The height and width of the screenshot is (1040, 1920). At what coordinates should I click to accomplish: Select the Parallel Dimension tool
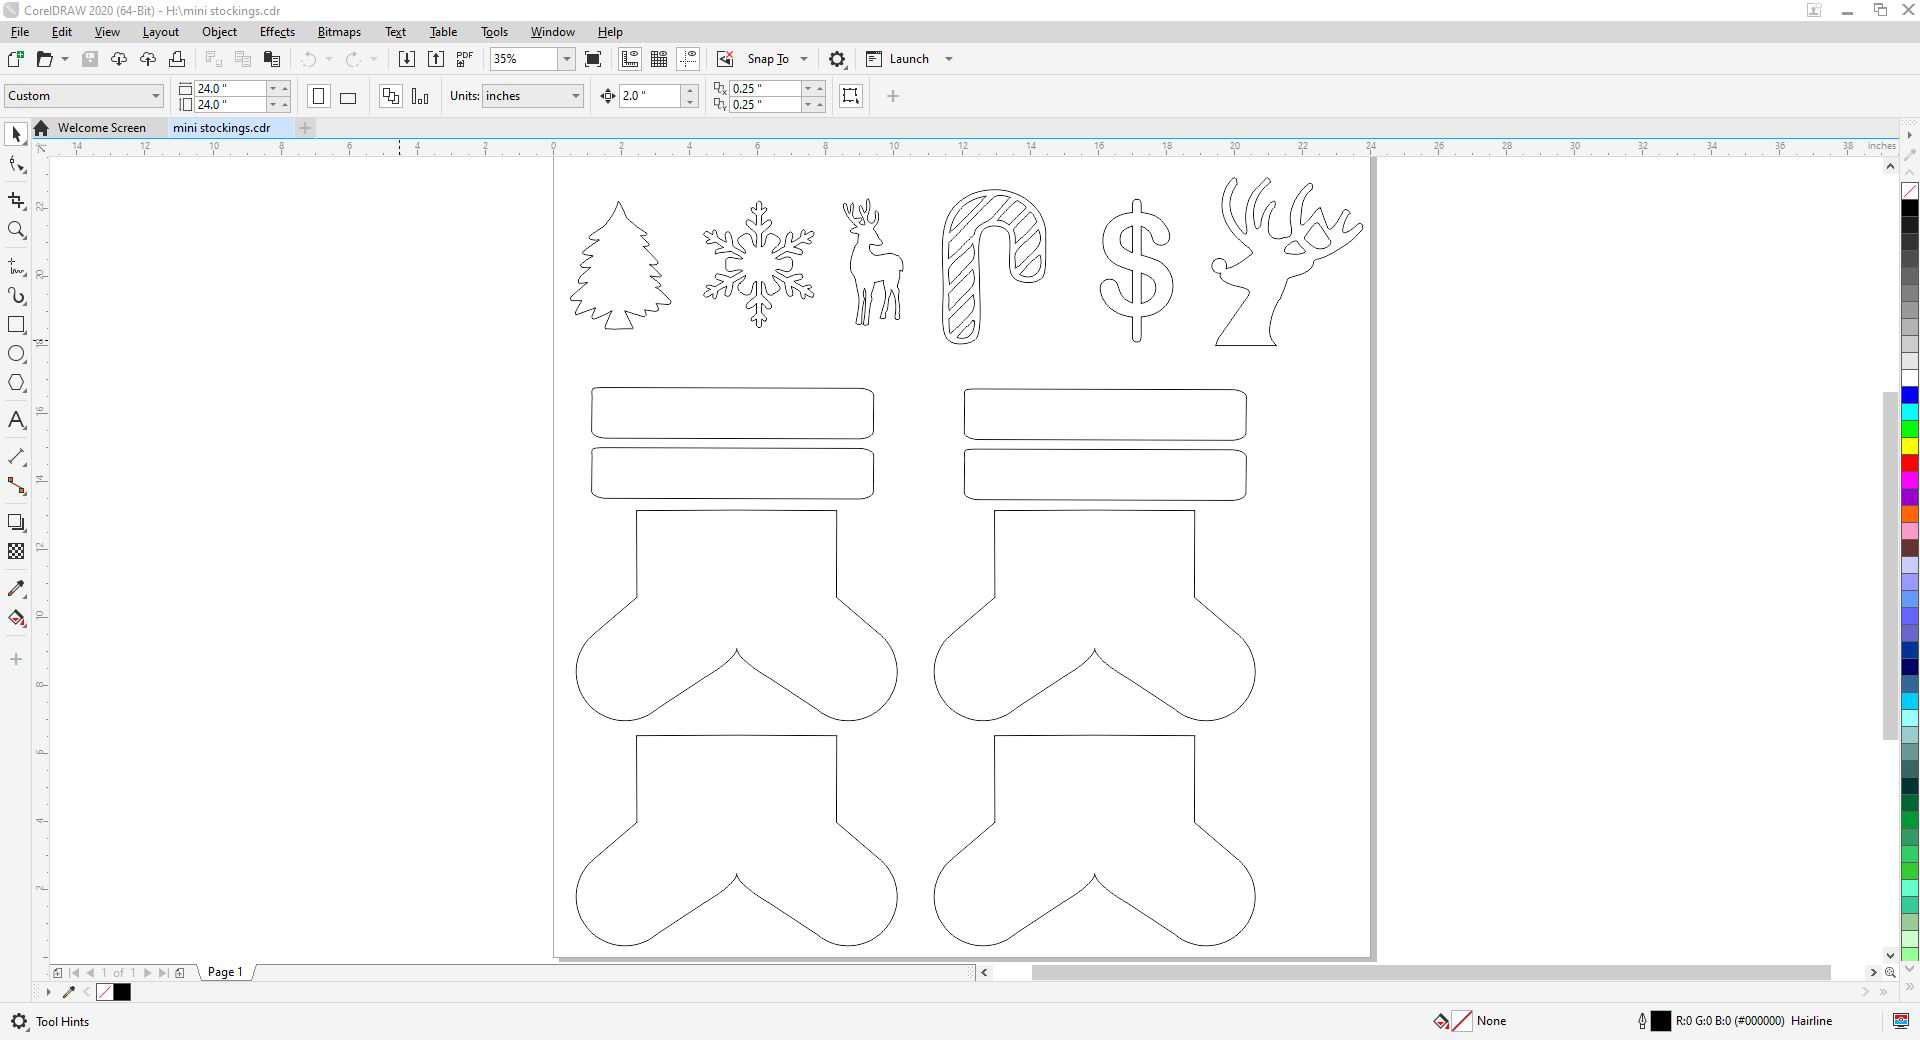point(16,457)
